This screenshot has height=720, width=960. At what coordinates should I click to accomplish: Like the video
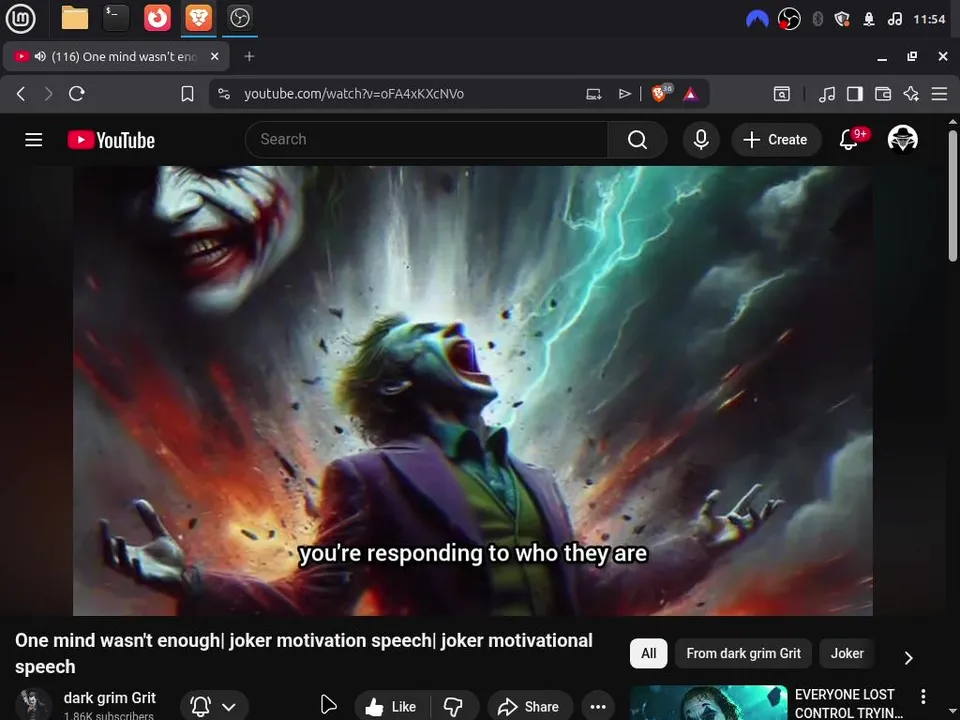(x=392, y=707)
